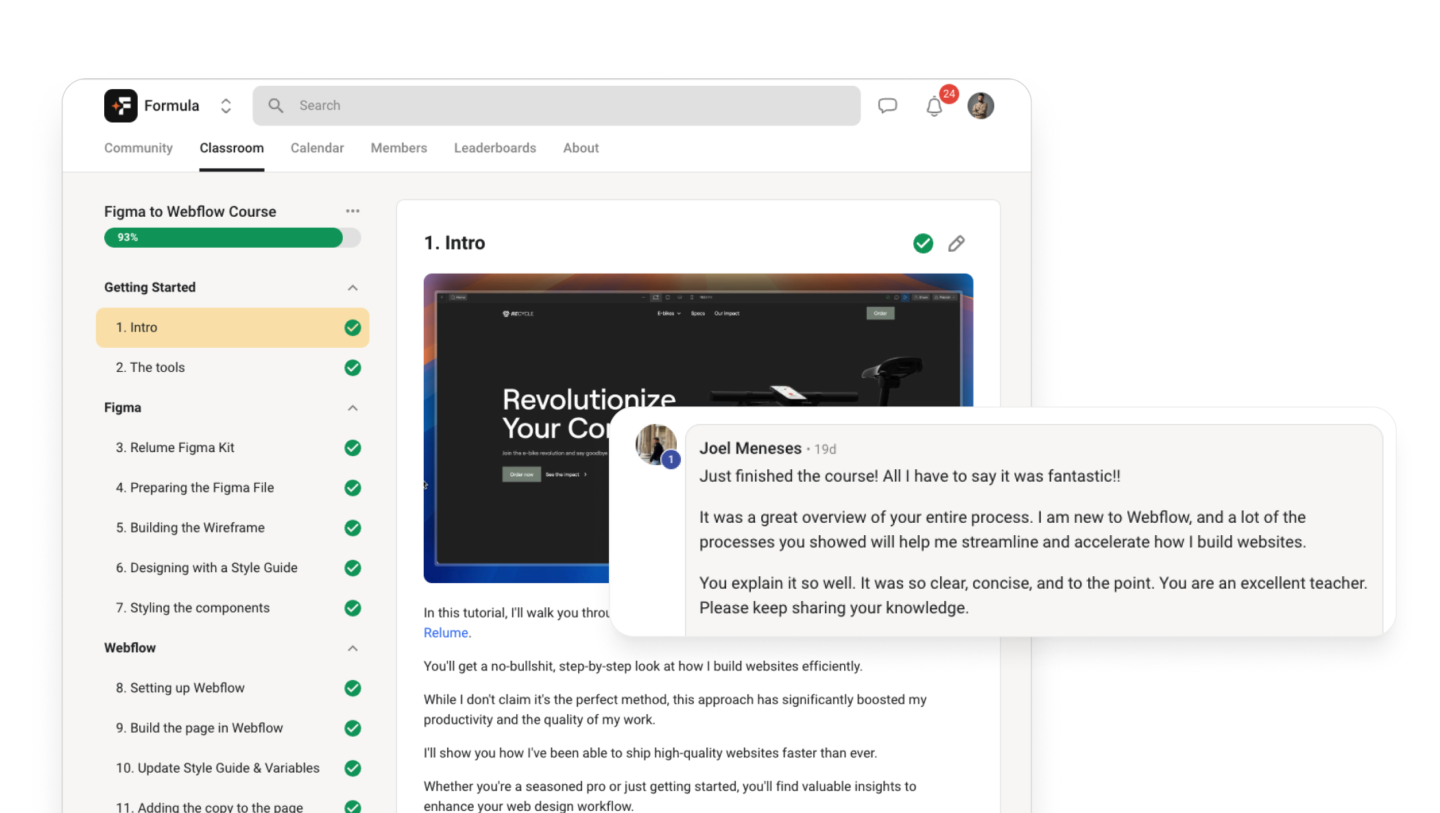Click the Figma section heading
Viewport: 1440px width, 813px height.
[x=123, y=408]
